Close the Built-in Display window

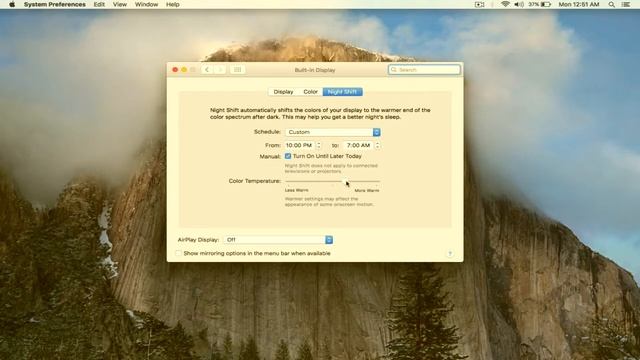click(175, 70)
